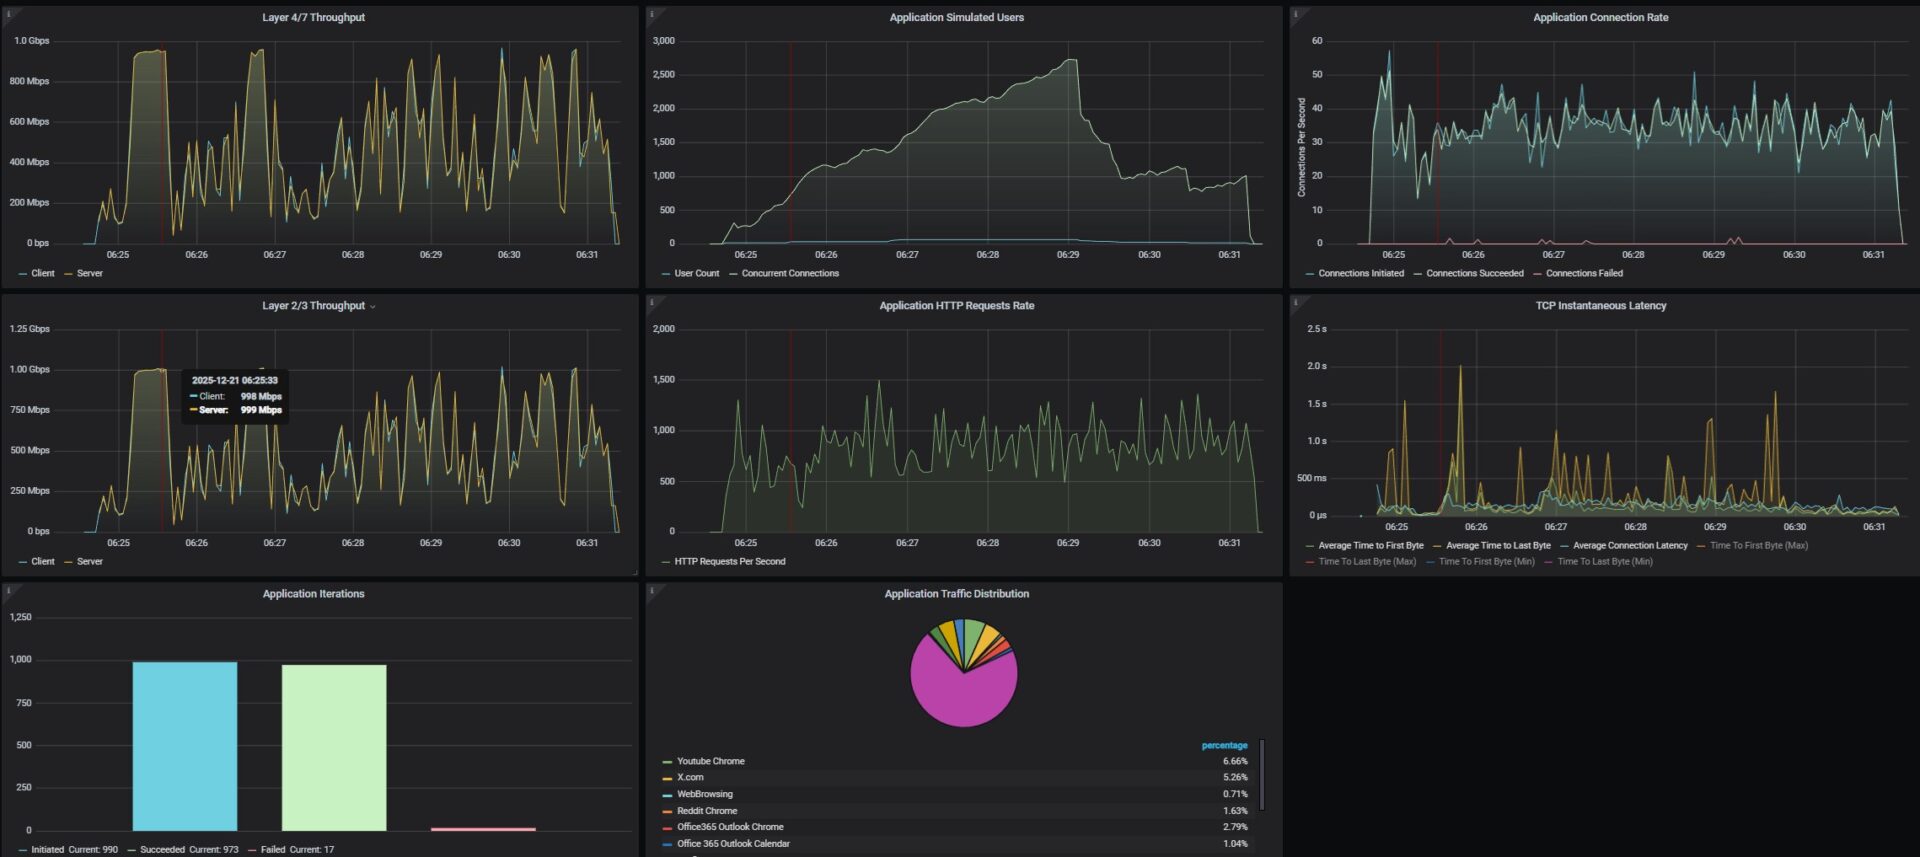Open info icon on Application Iterations panel
The width and height of the screenshot is (1920, 857).
pyautogui.click(x=8, y=589)
